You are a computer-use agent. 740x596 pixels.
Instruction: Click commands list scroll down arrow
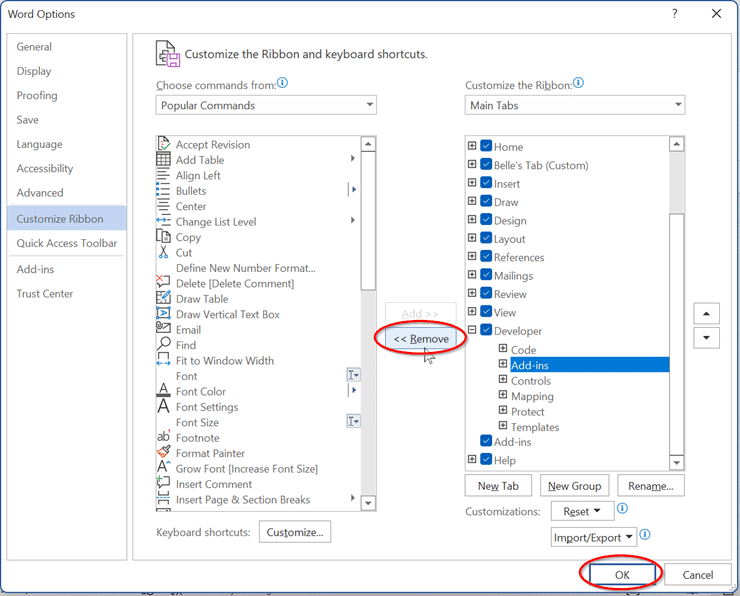click(368, 503)
